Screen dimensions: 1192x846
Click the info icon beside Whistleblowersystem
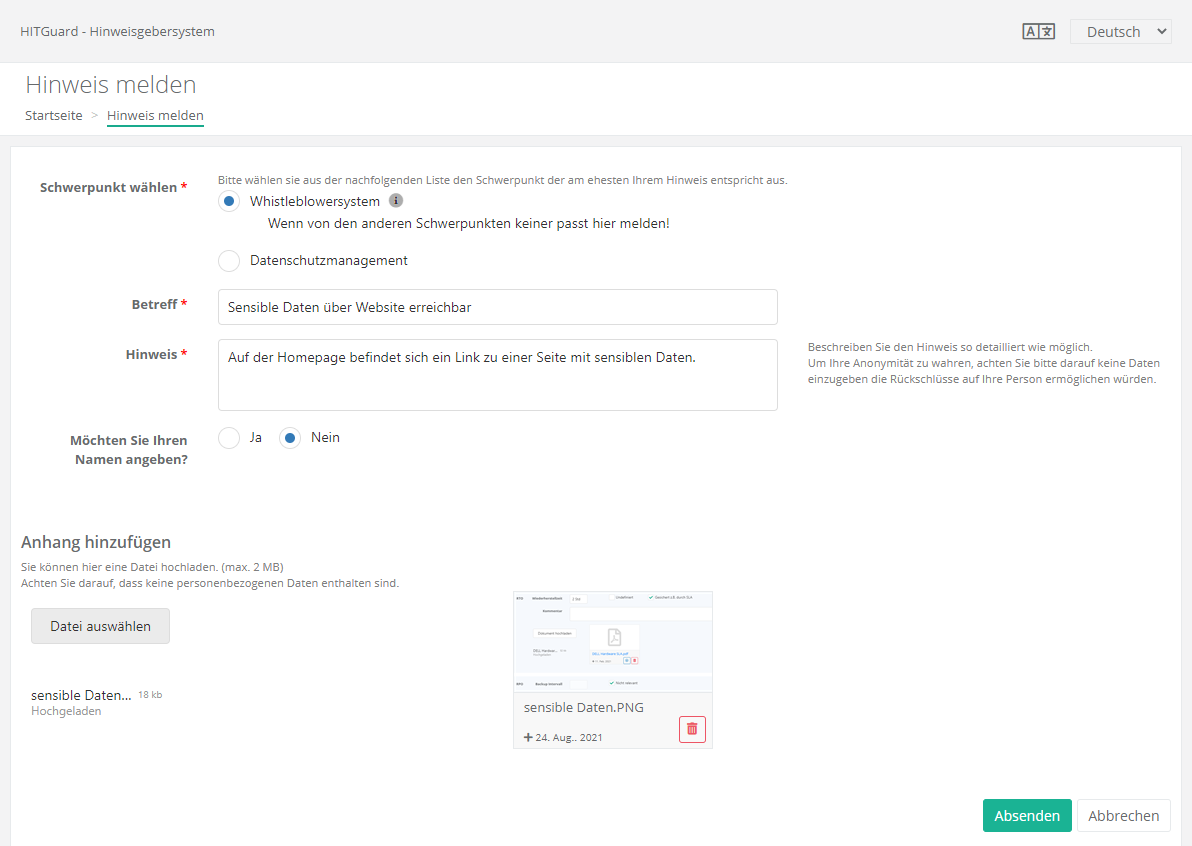click(x=396, y=201)
